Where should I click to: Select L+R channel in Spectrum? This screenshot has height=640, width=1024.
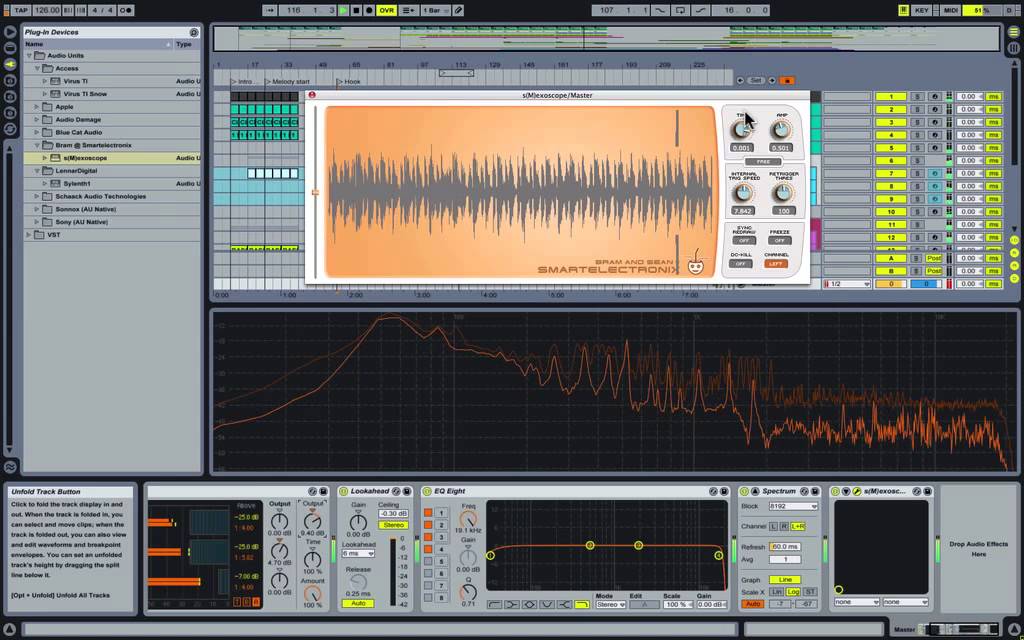pyautogui.click(x=797, y=526)
